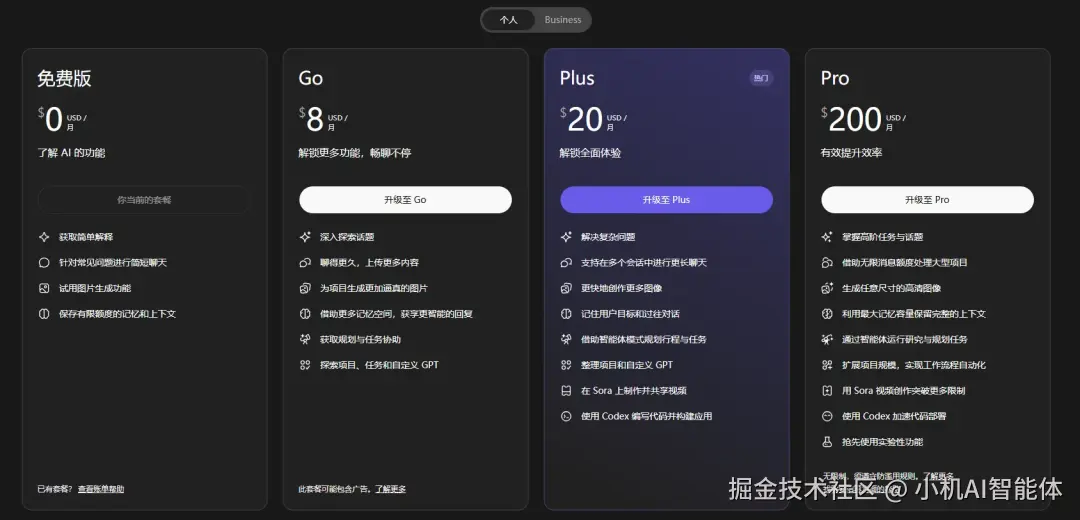This screenshot has width=1080, height=520.
Task: Click chat icon beside 借助无限消息额度处理大型项目
Action: coord(827,262)
